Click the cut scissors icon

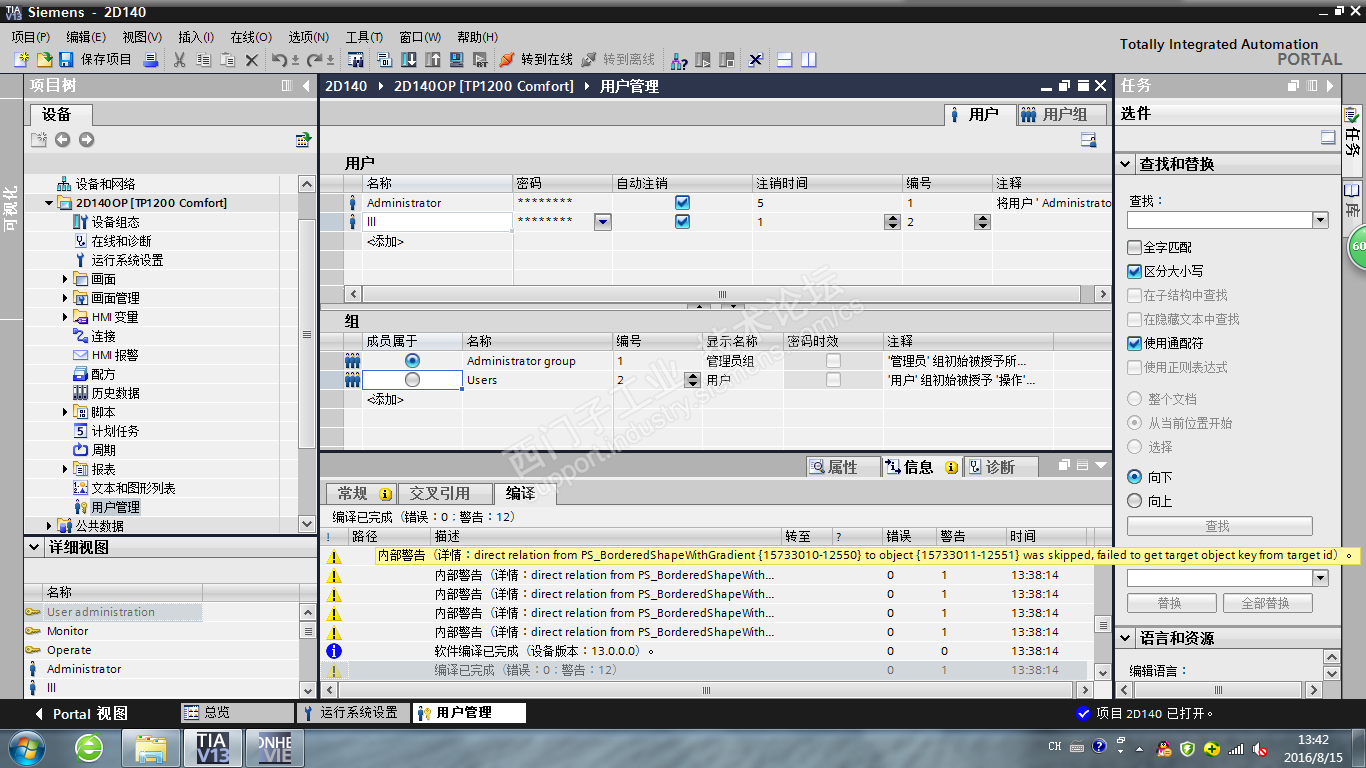[x=179, y=60]
